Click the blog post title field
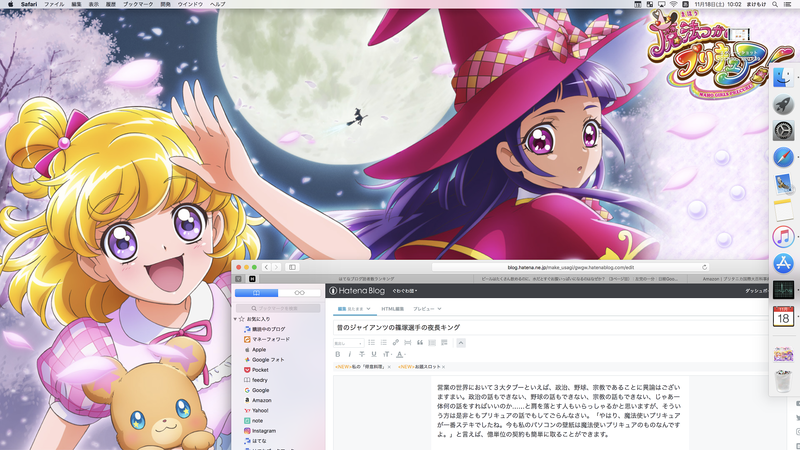800x450 pixels. (x=551, y=328)
